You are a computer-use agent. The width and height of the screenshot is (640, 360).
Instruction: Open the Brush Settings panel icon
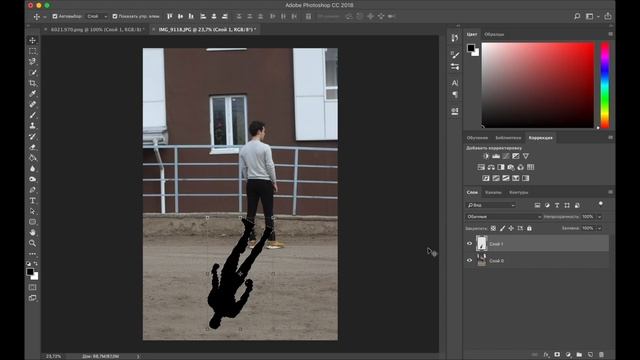455,54
